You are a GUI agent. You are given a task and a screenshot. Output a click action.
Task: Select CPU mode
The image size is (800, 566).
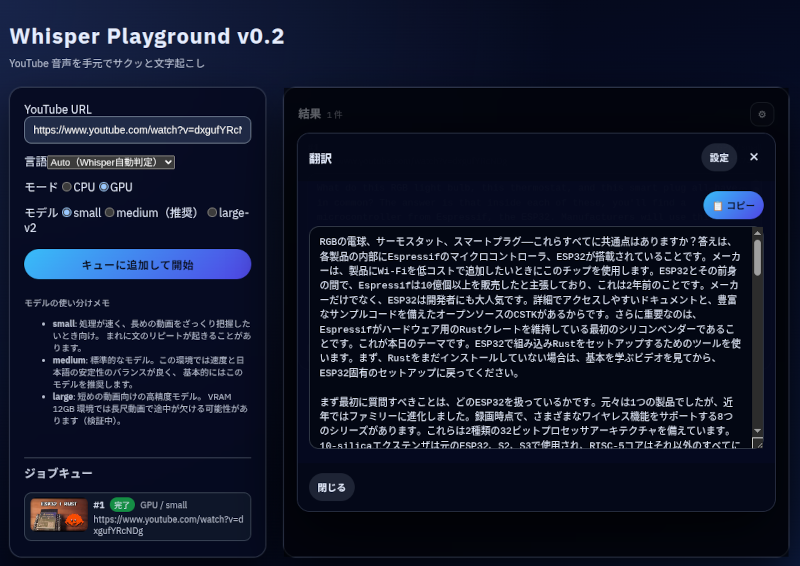tap(67, 187)
